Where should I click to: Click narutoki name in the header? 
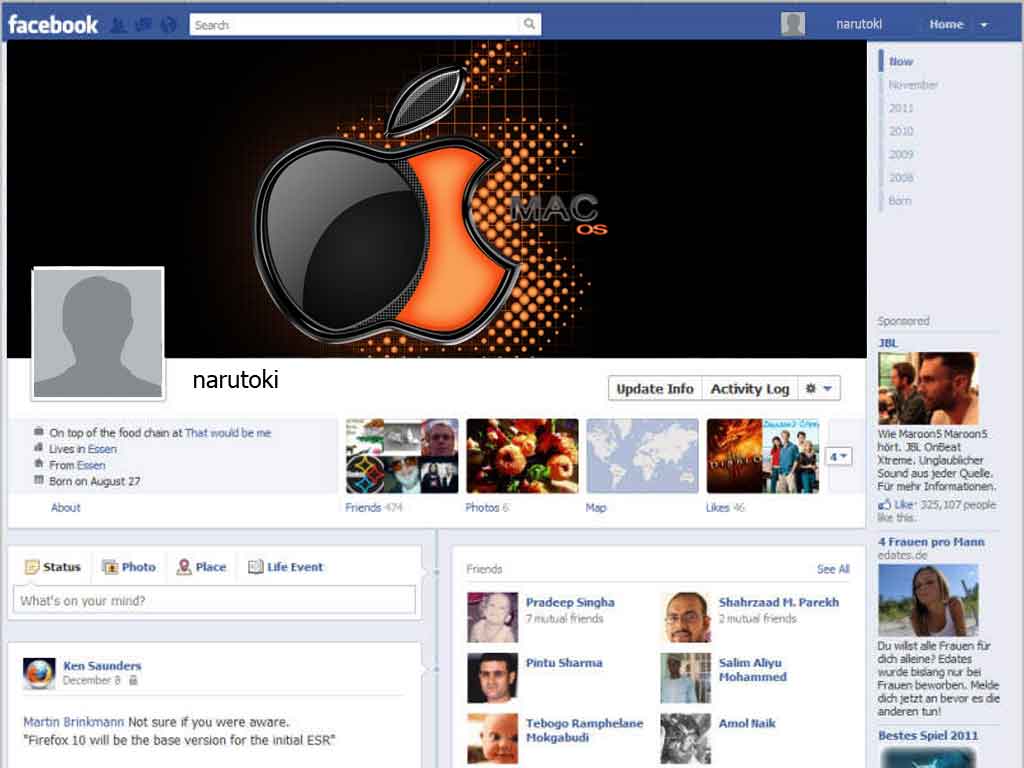point(859,24)
